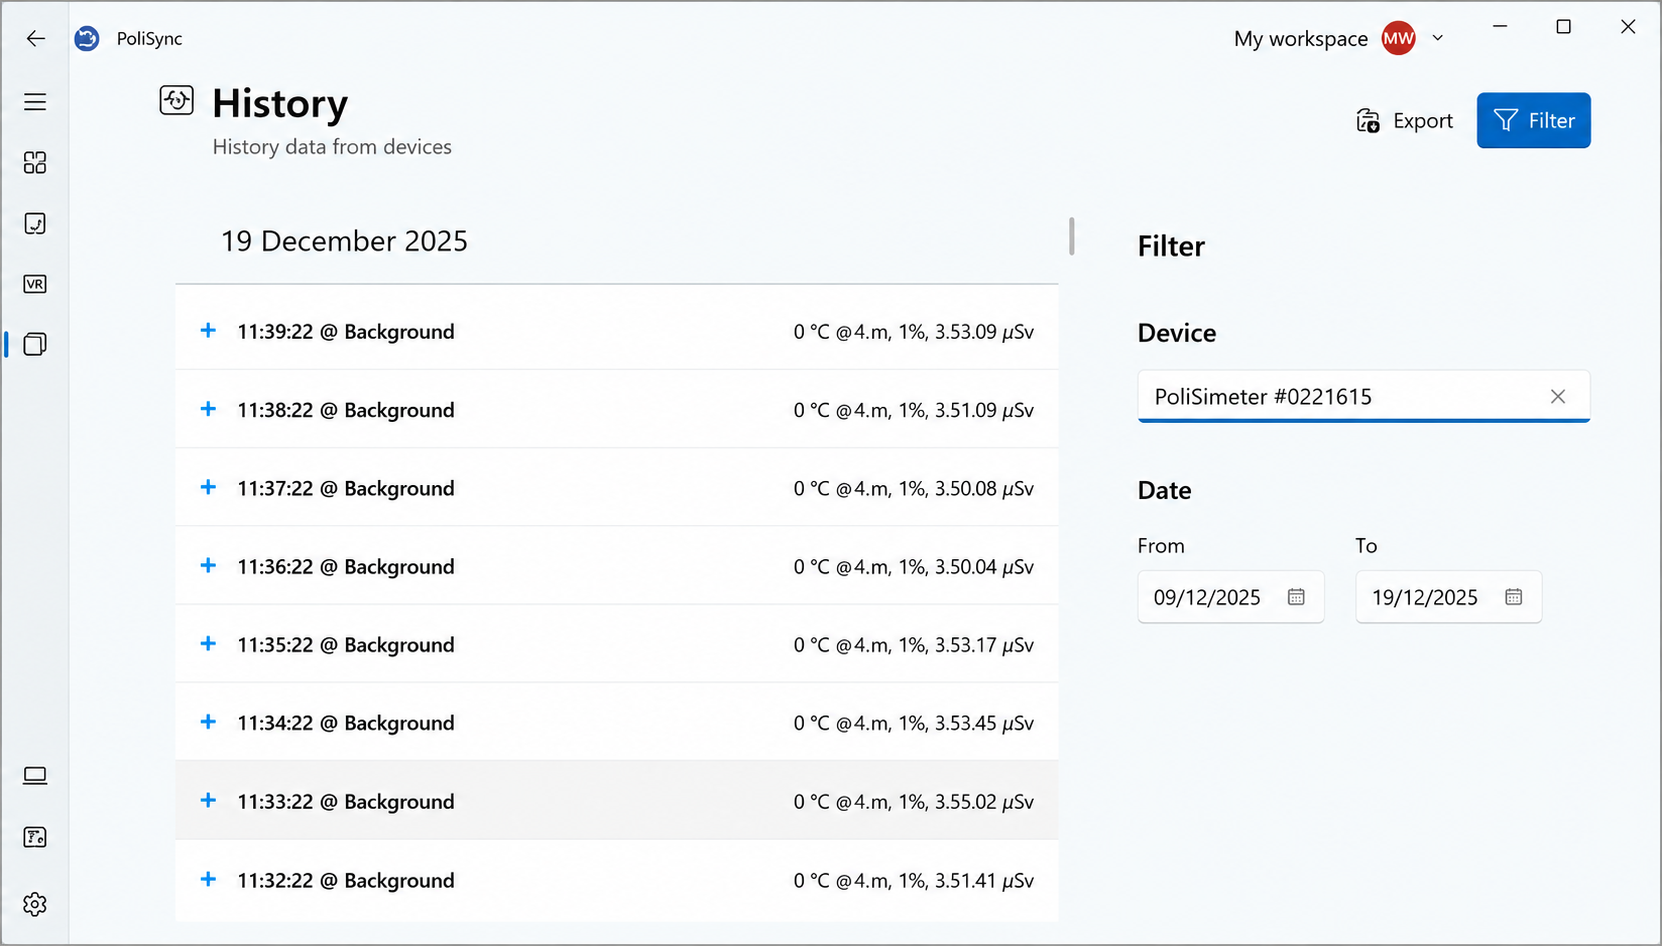Expand the 11:36:22 Background entry
The height and width of the screenshot is (946, 1662).
(208, 565)
